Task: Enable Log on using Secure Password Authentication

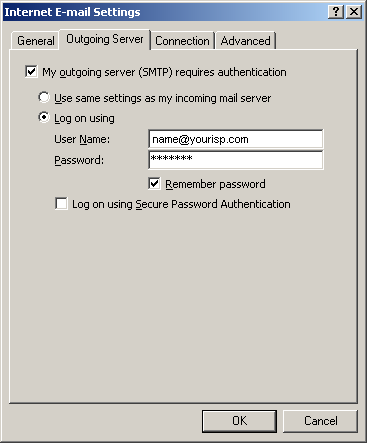Action: click(61, 204)
